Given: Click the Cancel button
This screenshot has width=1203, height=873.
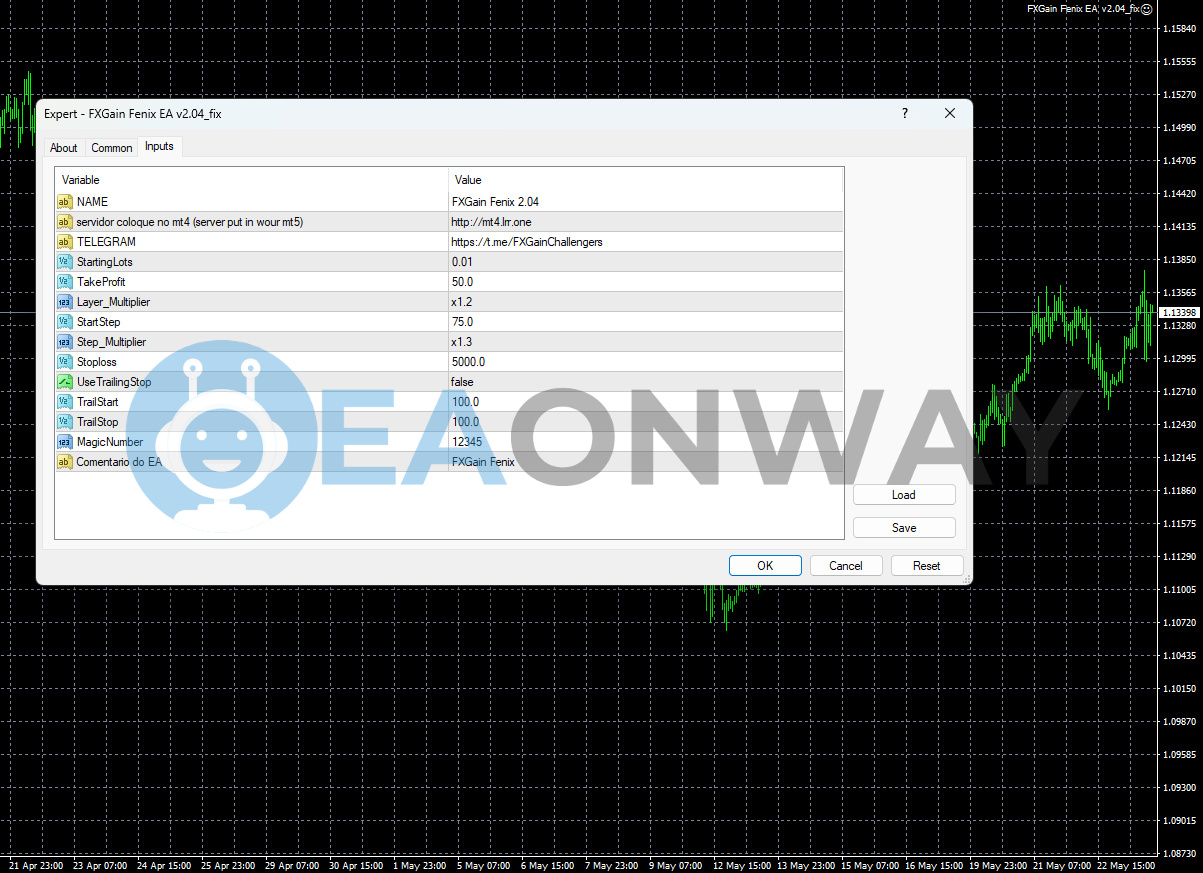Looking at the screenshot, I should coord(846,566).
